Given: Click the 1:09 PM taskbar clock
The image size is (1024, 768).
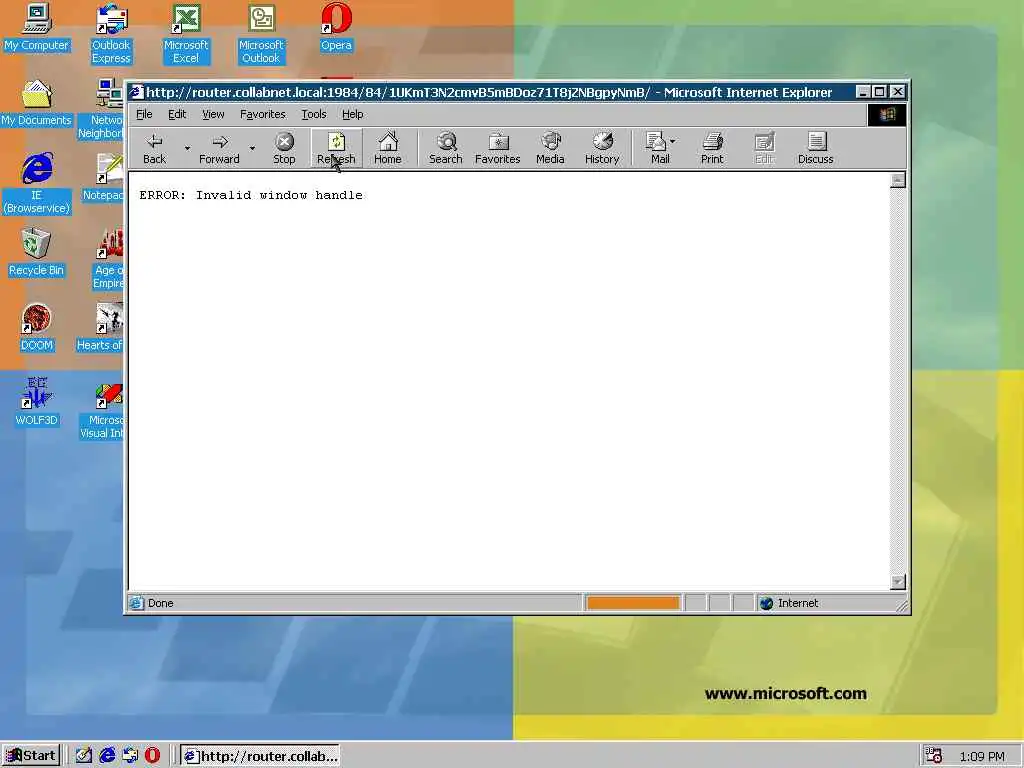Looking at the screenshot, I should tap(982, 757).
